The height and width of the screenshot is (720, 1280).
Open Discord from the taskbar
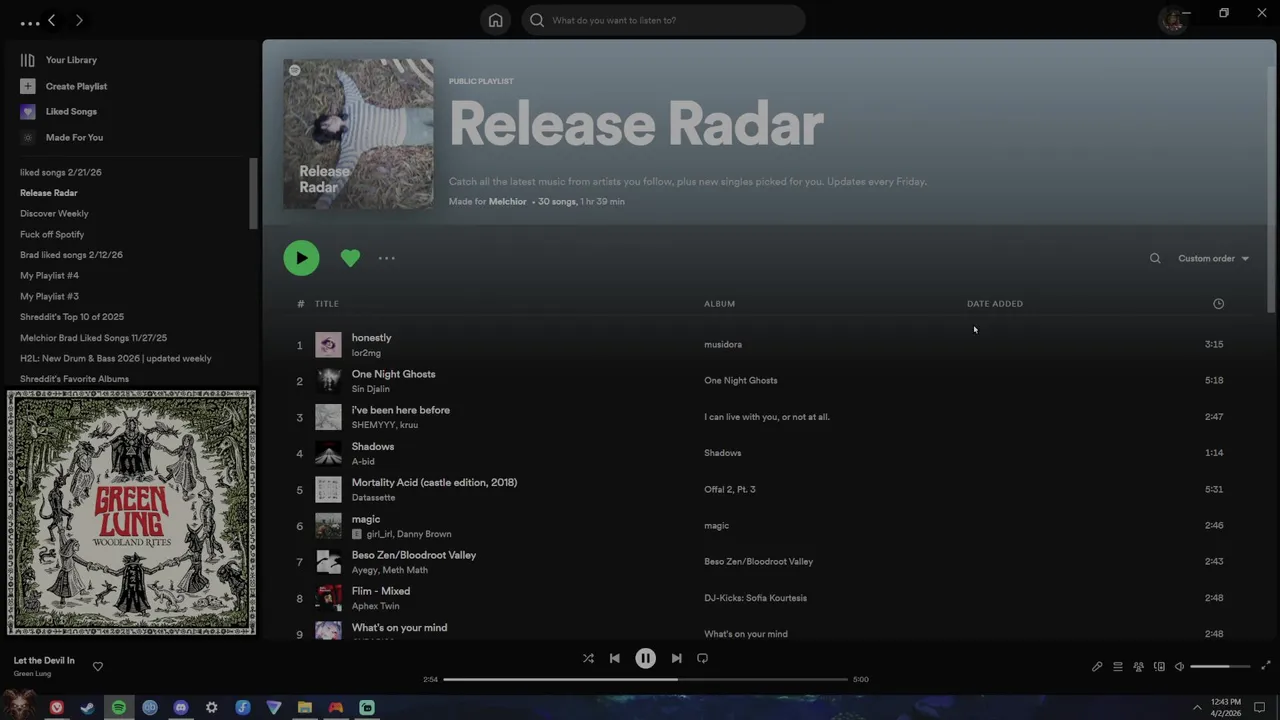tap(181, 708)
